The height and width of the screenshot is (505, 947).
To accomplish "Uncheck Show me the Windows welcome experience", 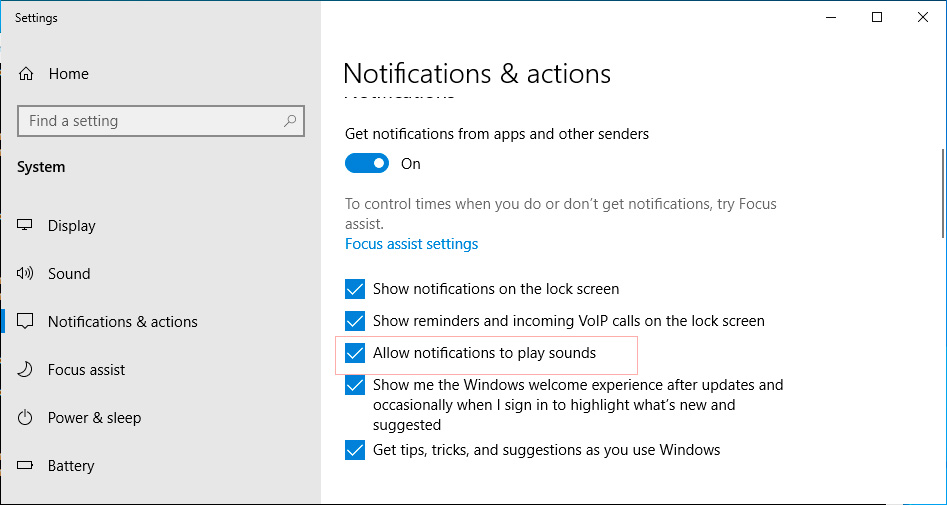I will pos(355,385).
